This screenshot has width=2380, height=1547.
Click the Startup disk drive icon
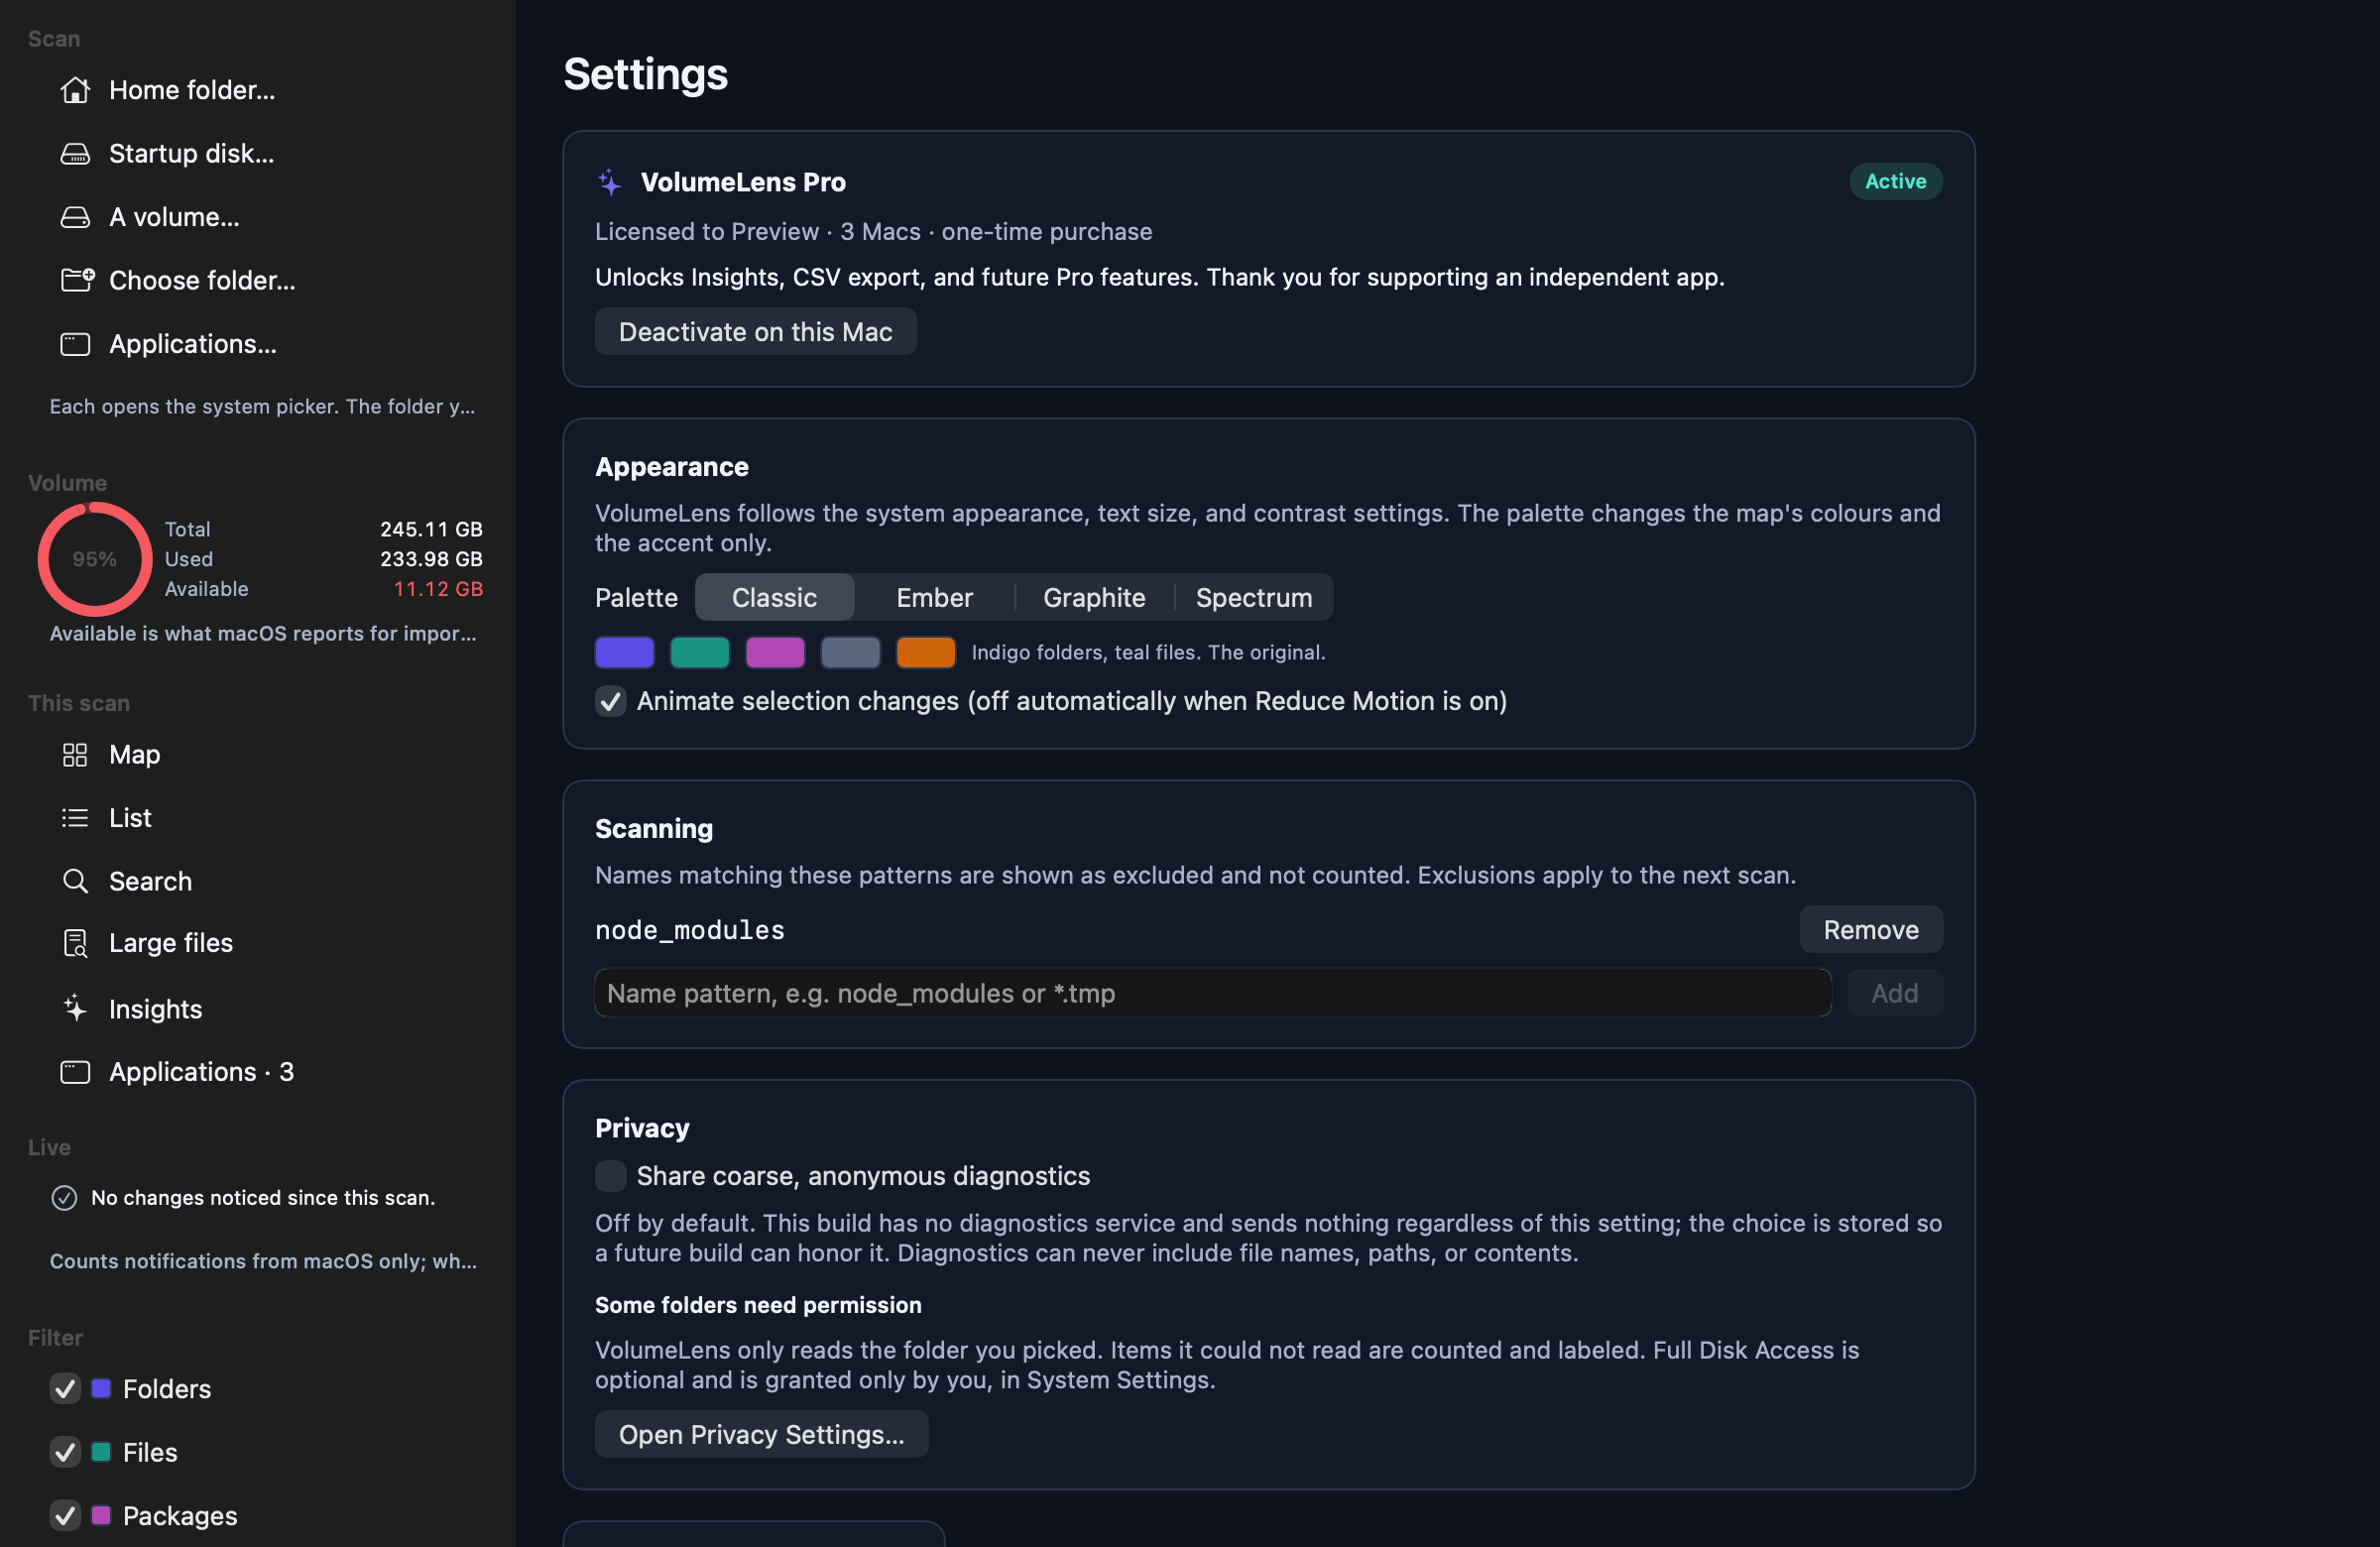point(75,153)
